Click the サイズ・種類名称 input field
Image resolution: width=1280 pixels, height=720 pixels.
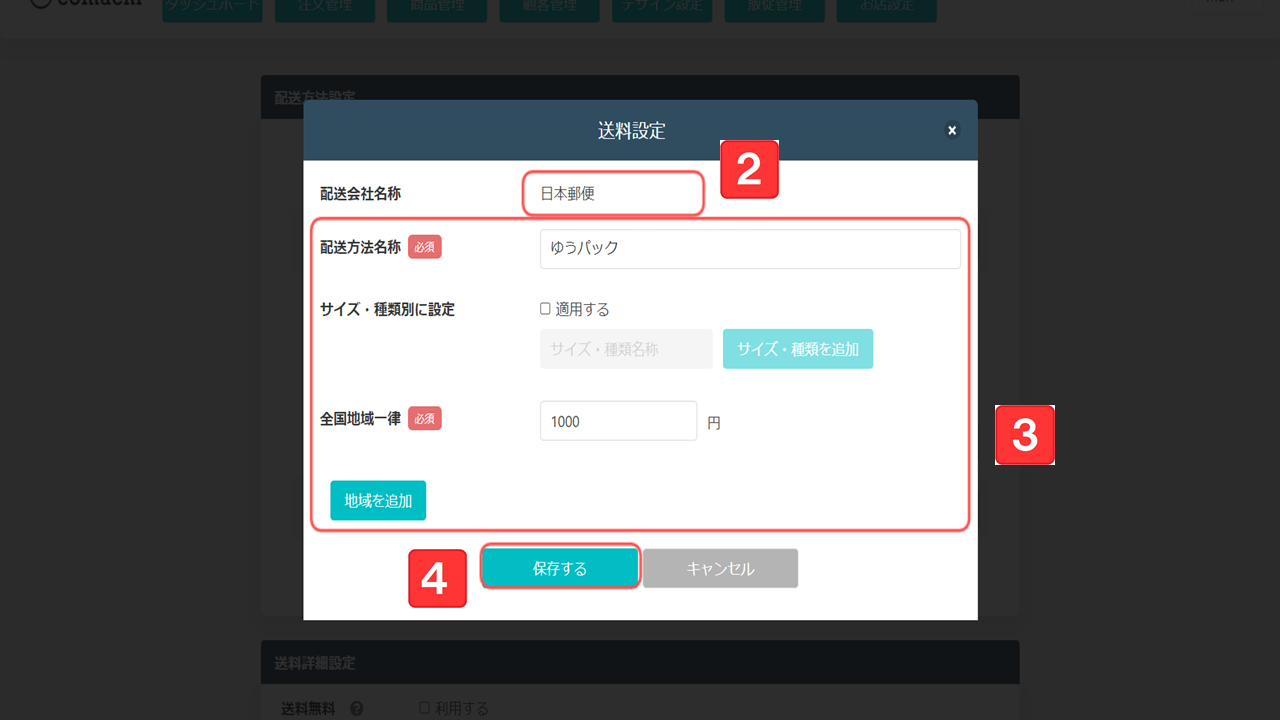click(x=626, y=349)
